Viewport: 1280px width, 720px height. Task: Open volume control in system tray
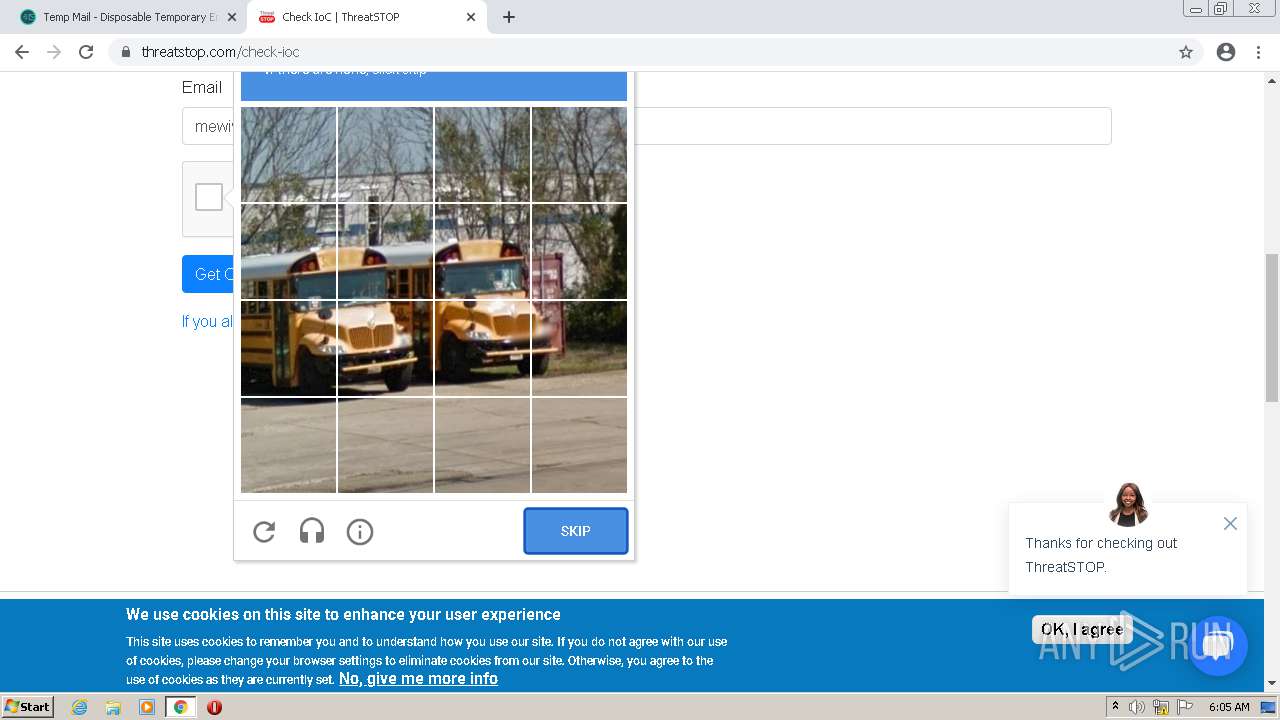pyautogui.click(x=1137, y=707)
